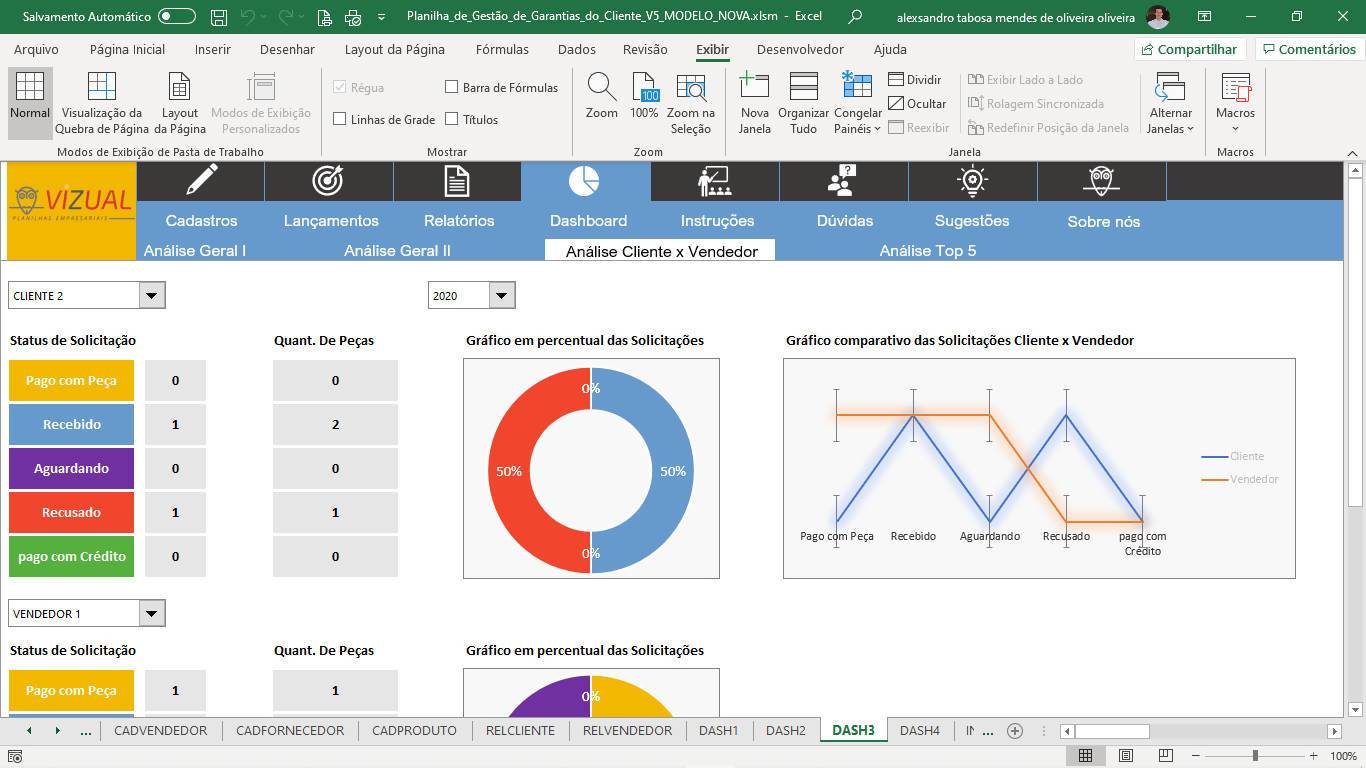The height and width of the screenshot is (768, 1366).
Task: Enable Títulos checkbox
Action: point(452,119)
